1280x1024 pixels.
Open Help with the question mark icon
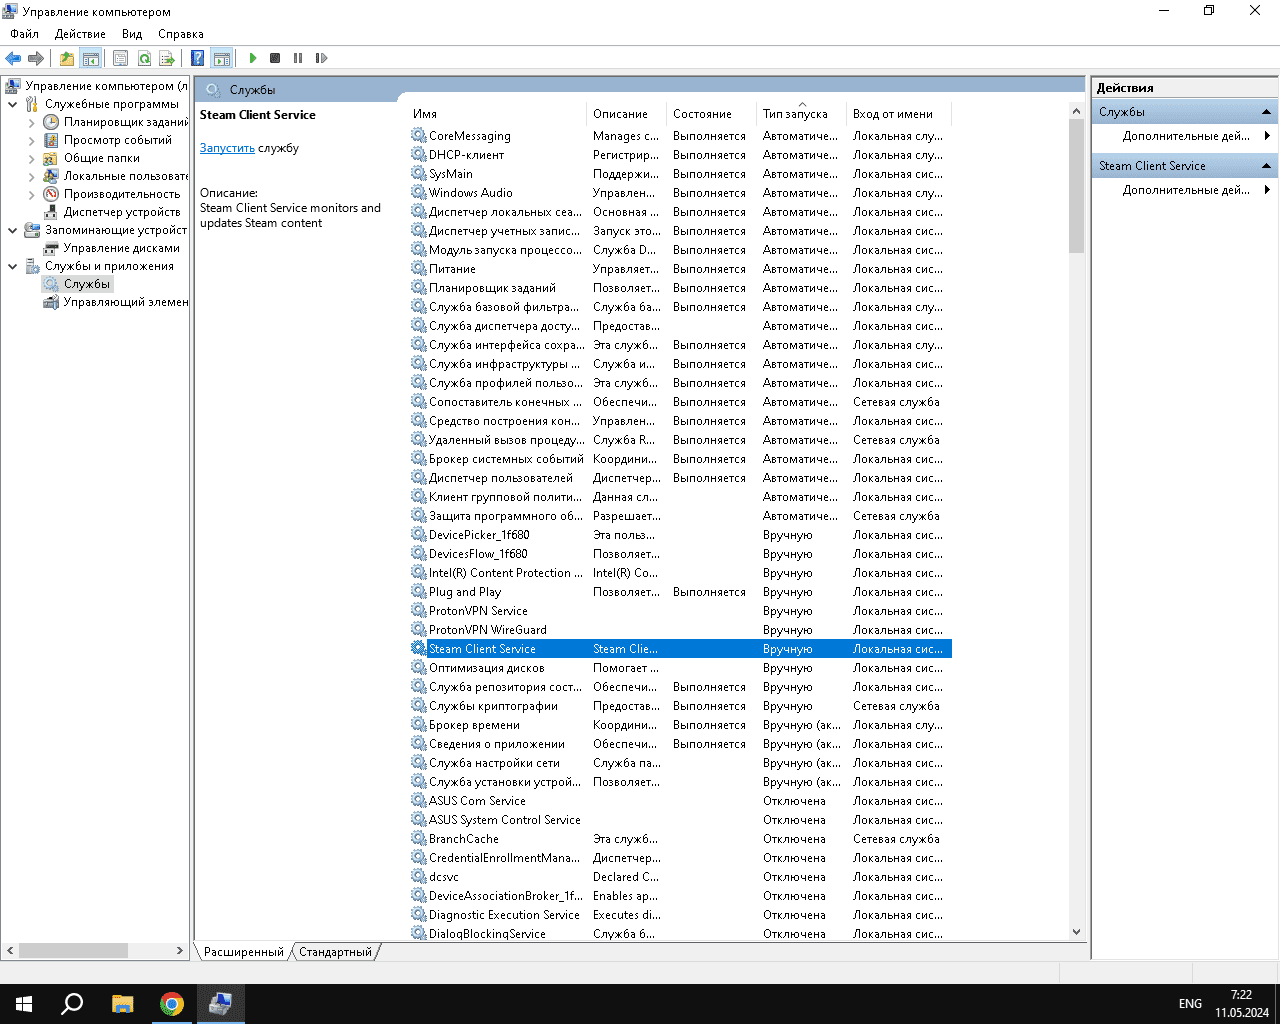(198, 58)
